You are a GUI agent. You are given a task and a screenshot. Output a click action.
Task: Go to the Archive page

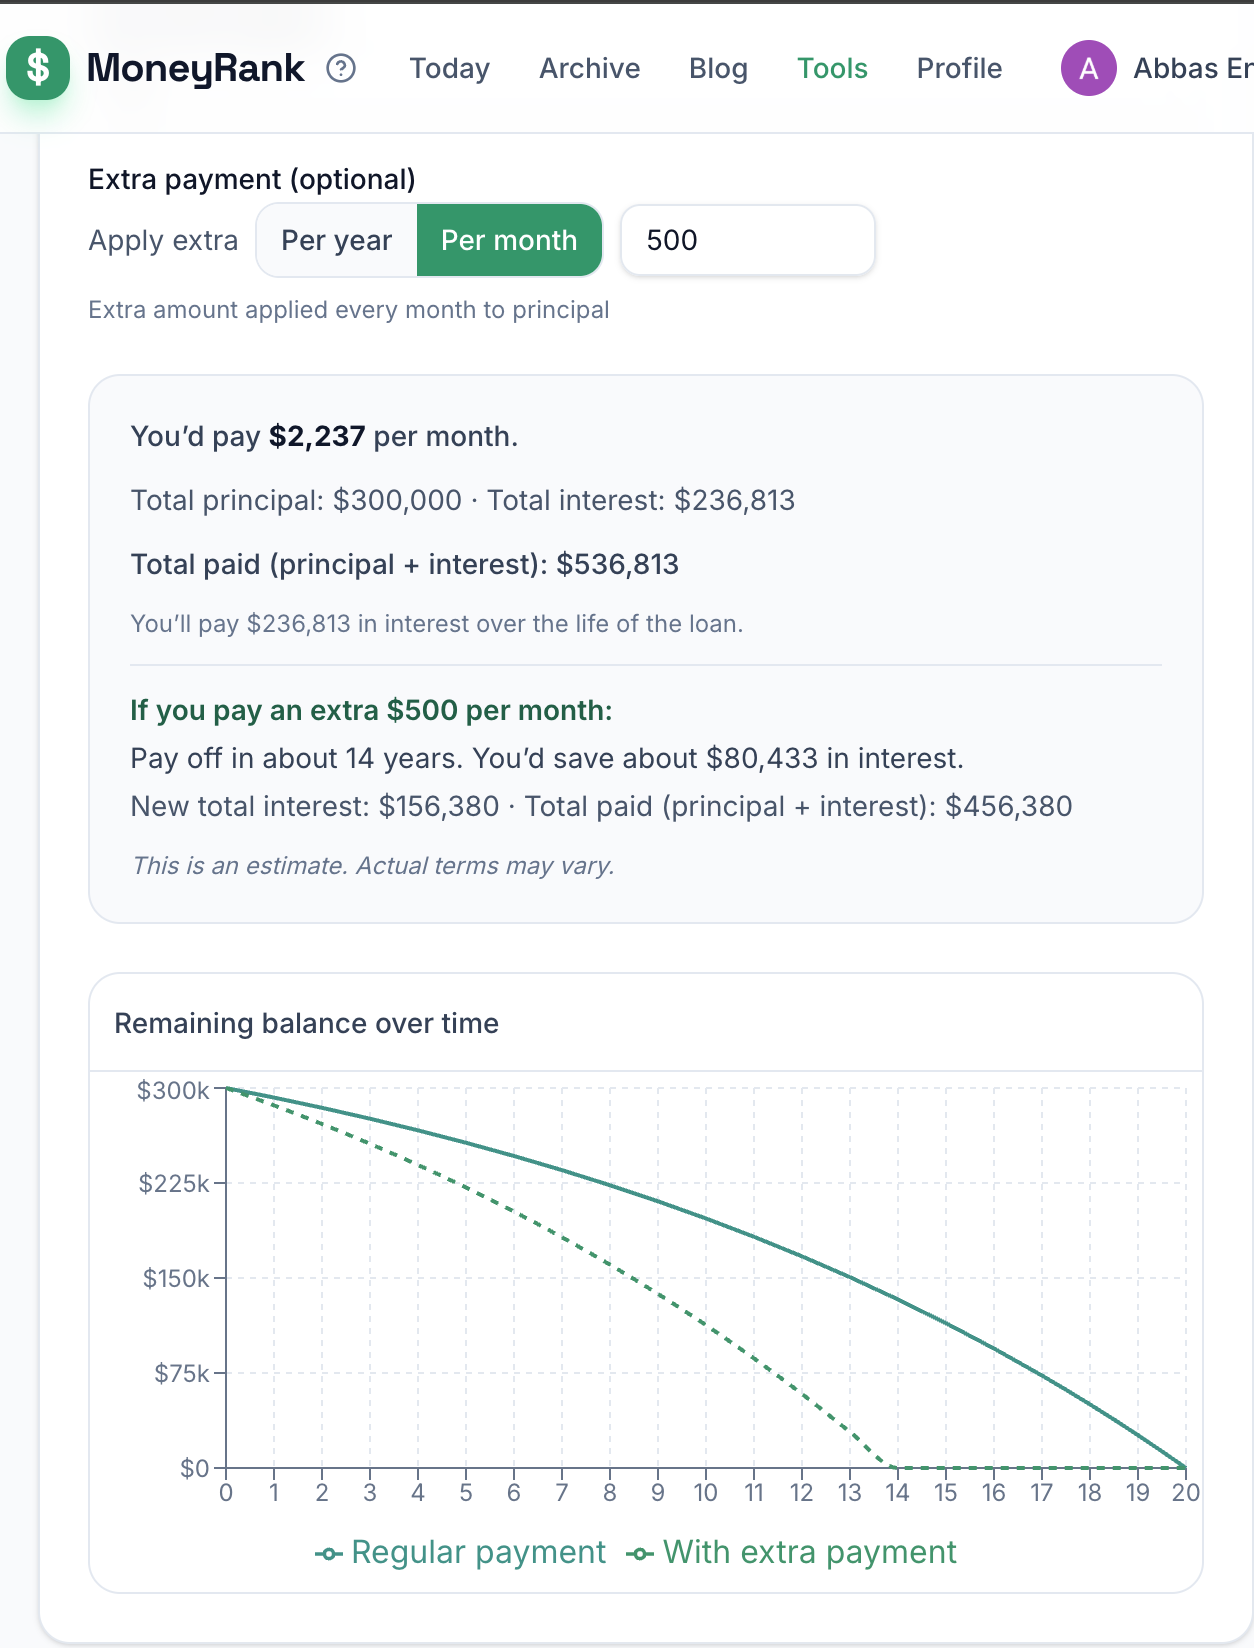(589, 68)
